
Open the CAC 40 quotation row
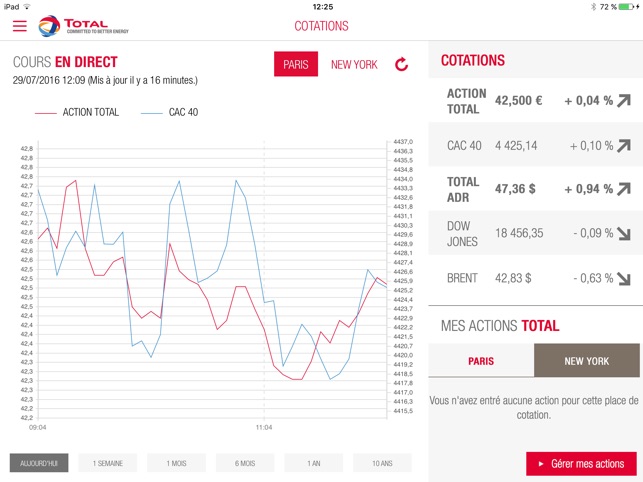[536, 146]
